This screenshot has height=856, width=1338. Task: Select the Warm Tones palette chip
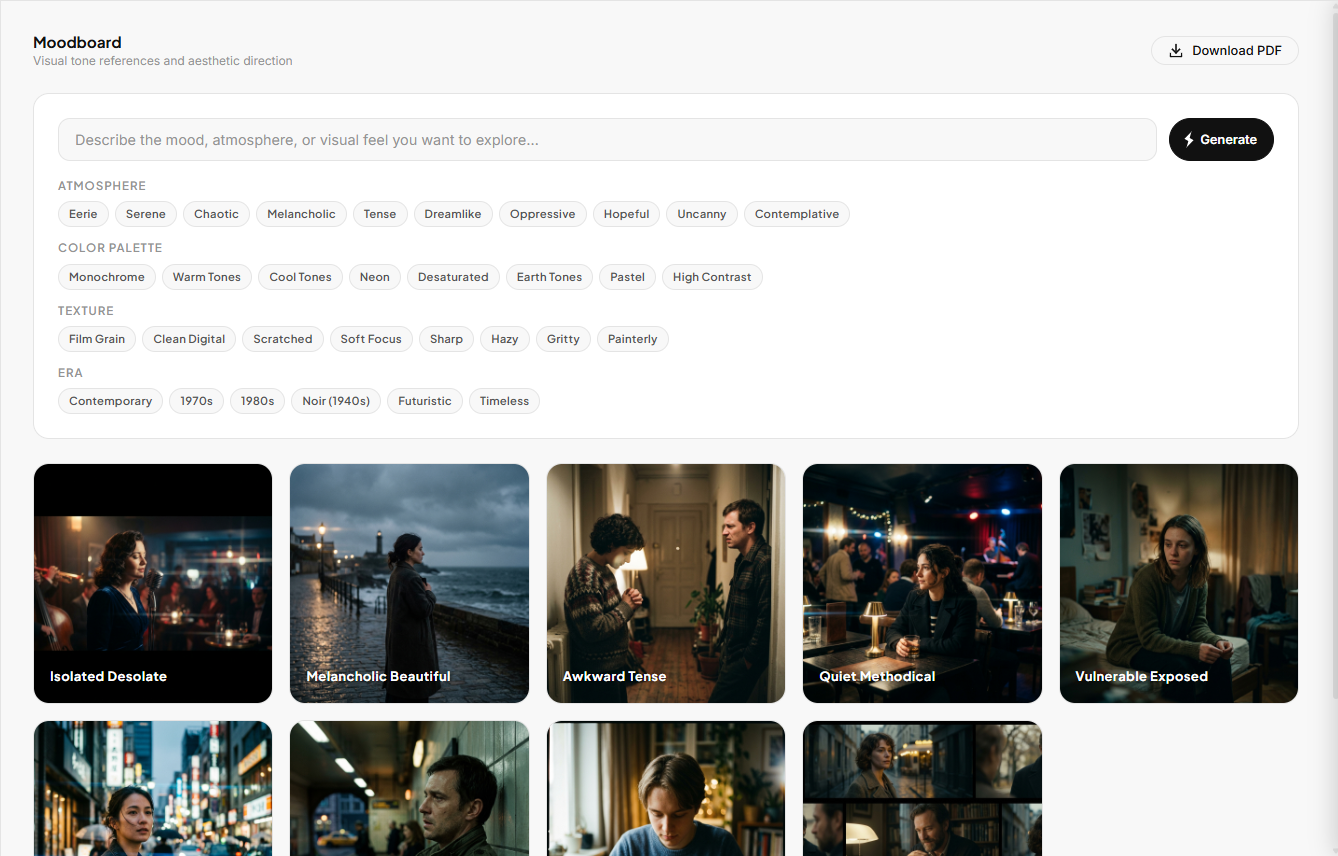point(207,277)
